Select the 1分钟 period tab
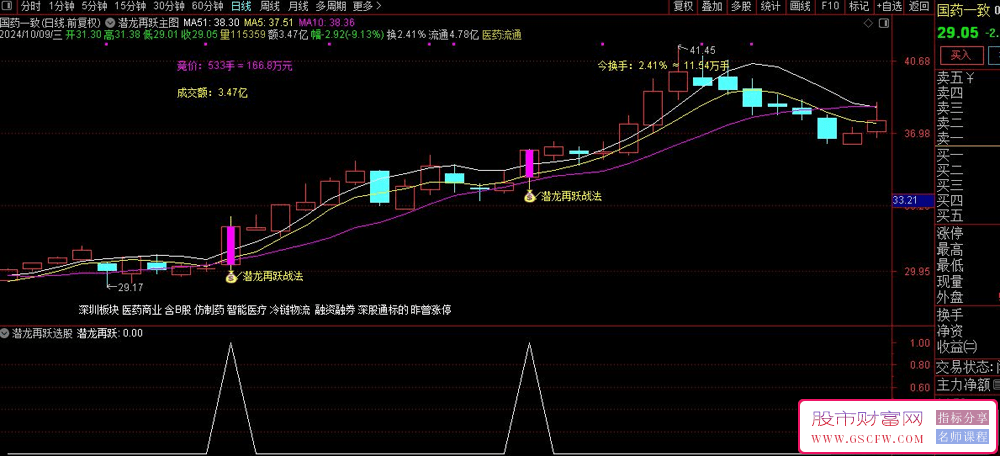The width and height of the screenshot is (1000, 456). [60, 6]
